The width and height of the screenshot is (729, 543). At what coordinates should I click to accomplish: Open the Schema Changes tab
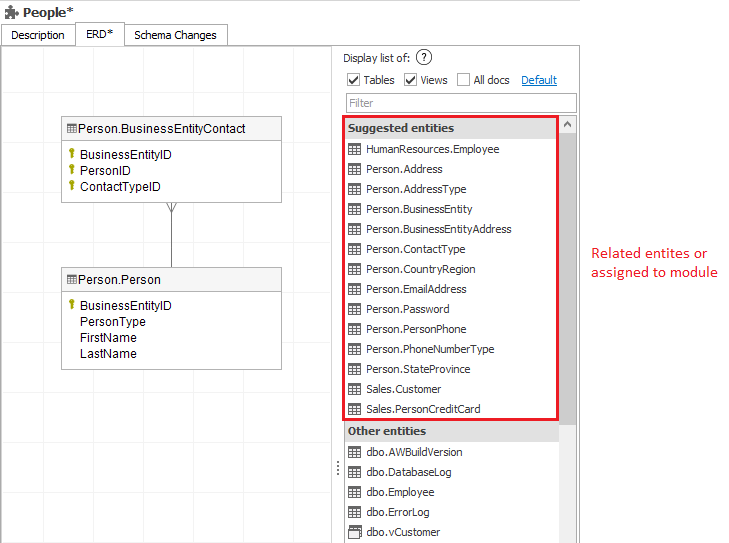tap(175, 35)
